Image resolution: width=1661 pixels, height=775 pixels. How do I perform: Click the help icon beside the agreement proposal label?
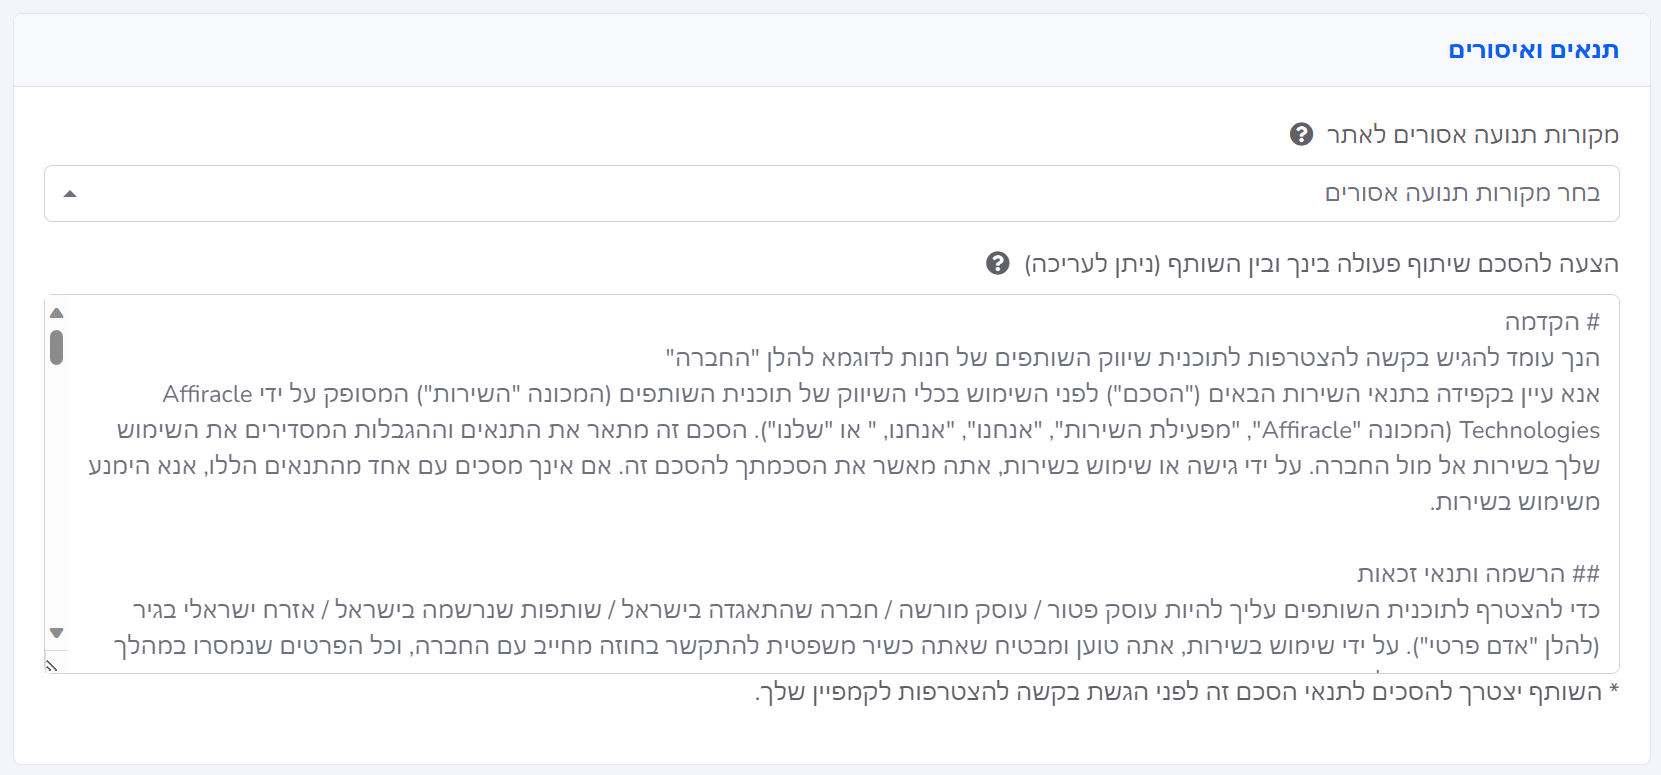[997, 263]
